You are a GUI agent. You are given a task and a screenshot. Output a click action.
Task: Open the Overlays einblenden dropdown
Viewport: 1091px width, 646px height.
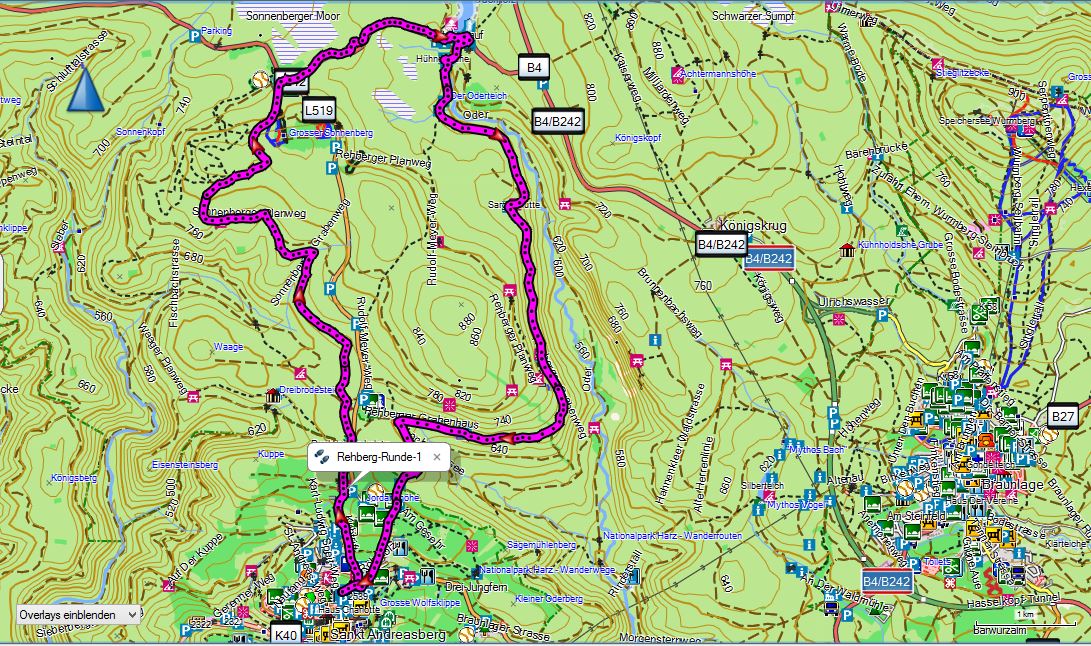[x=78, y=615]
